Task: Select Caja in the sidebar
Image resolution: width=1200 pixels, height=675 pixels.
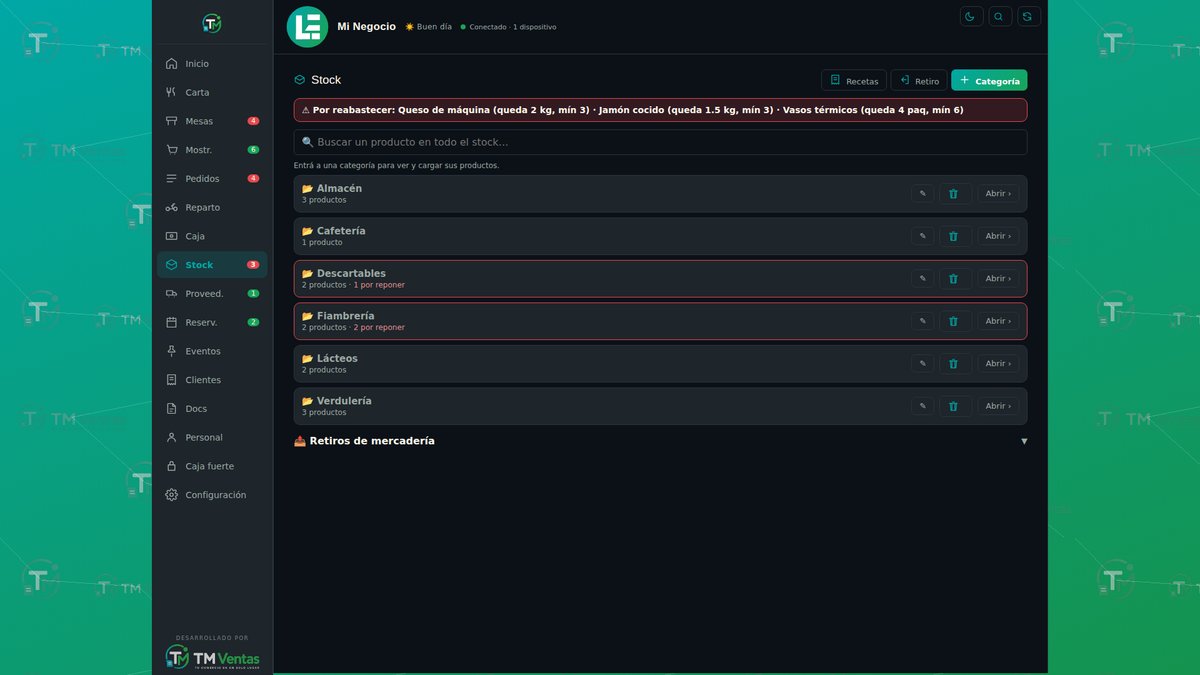Action: click(x=212, y=237)
